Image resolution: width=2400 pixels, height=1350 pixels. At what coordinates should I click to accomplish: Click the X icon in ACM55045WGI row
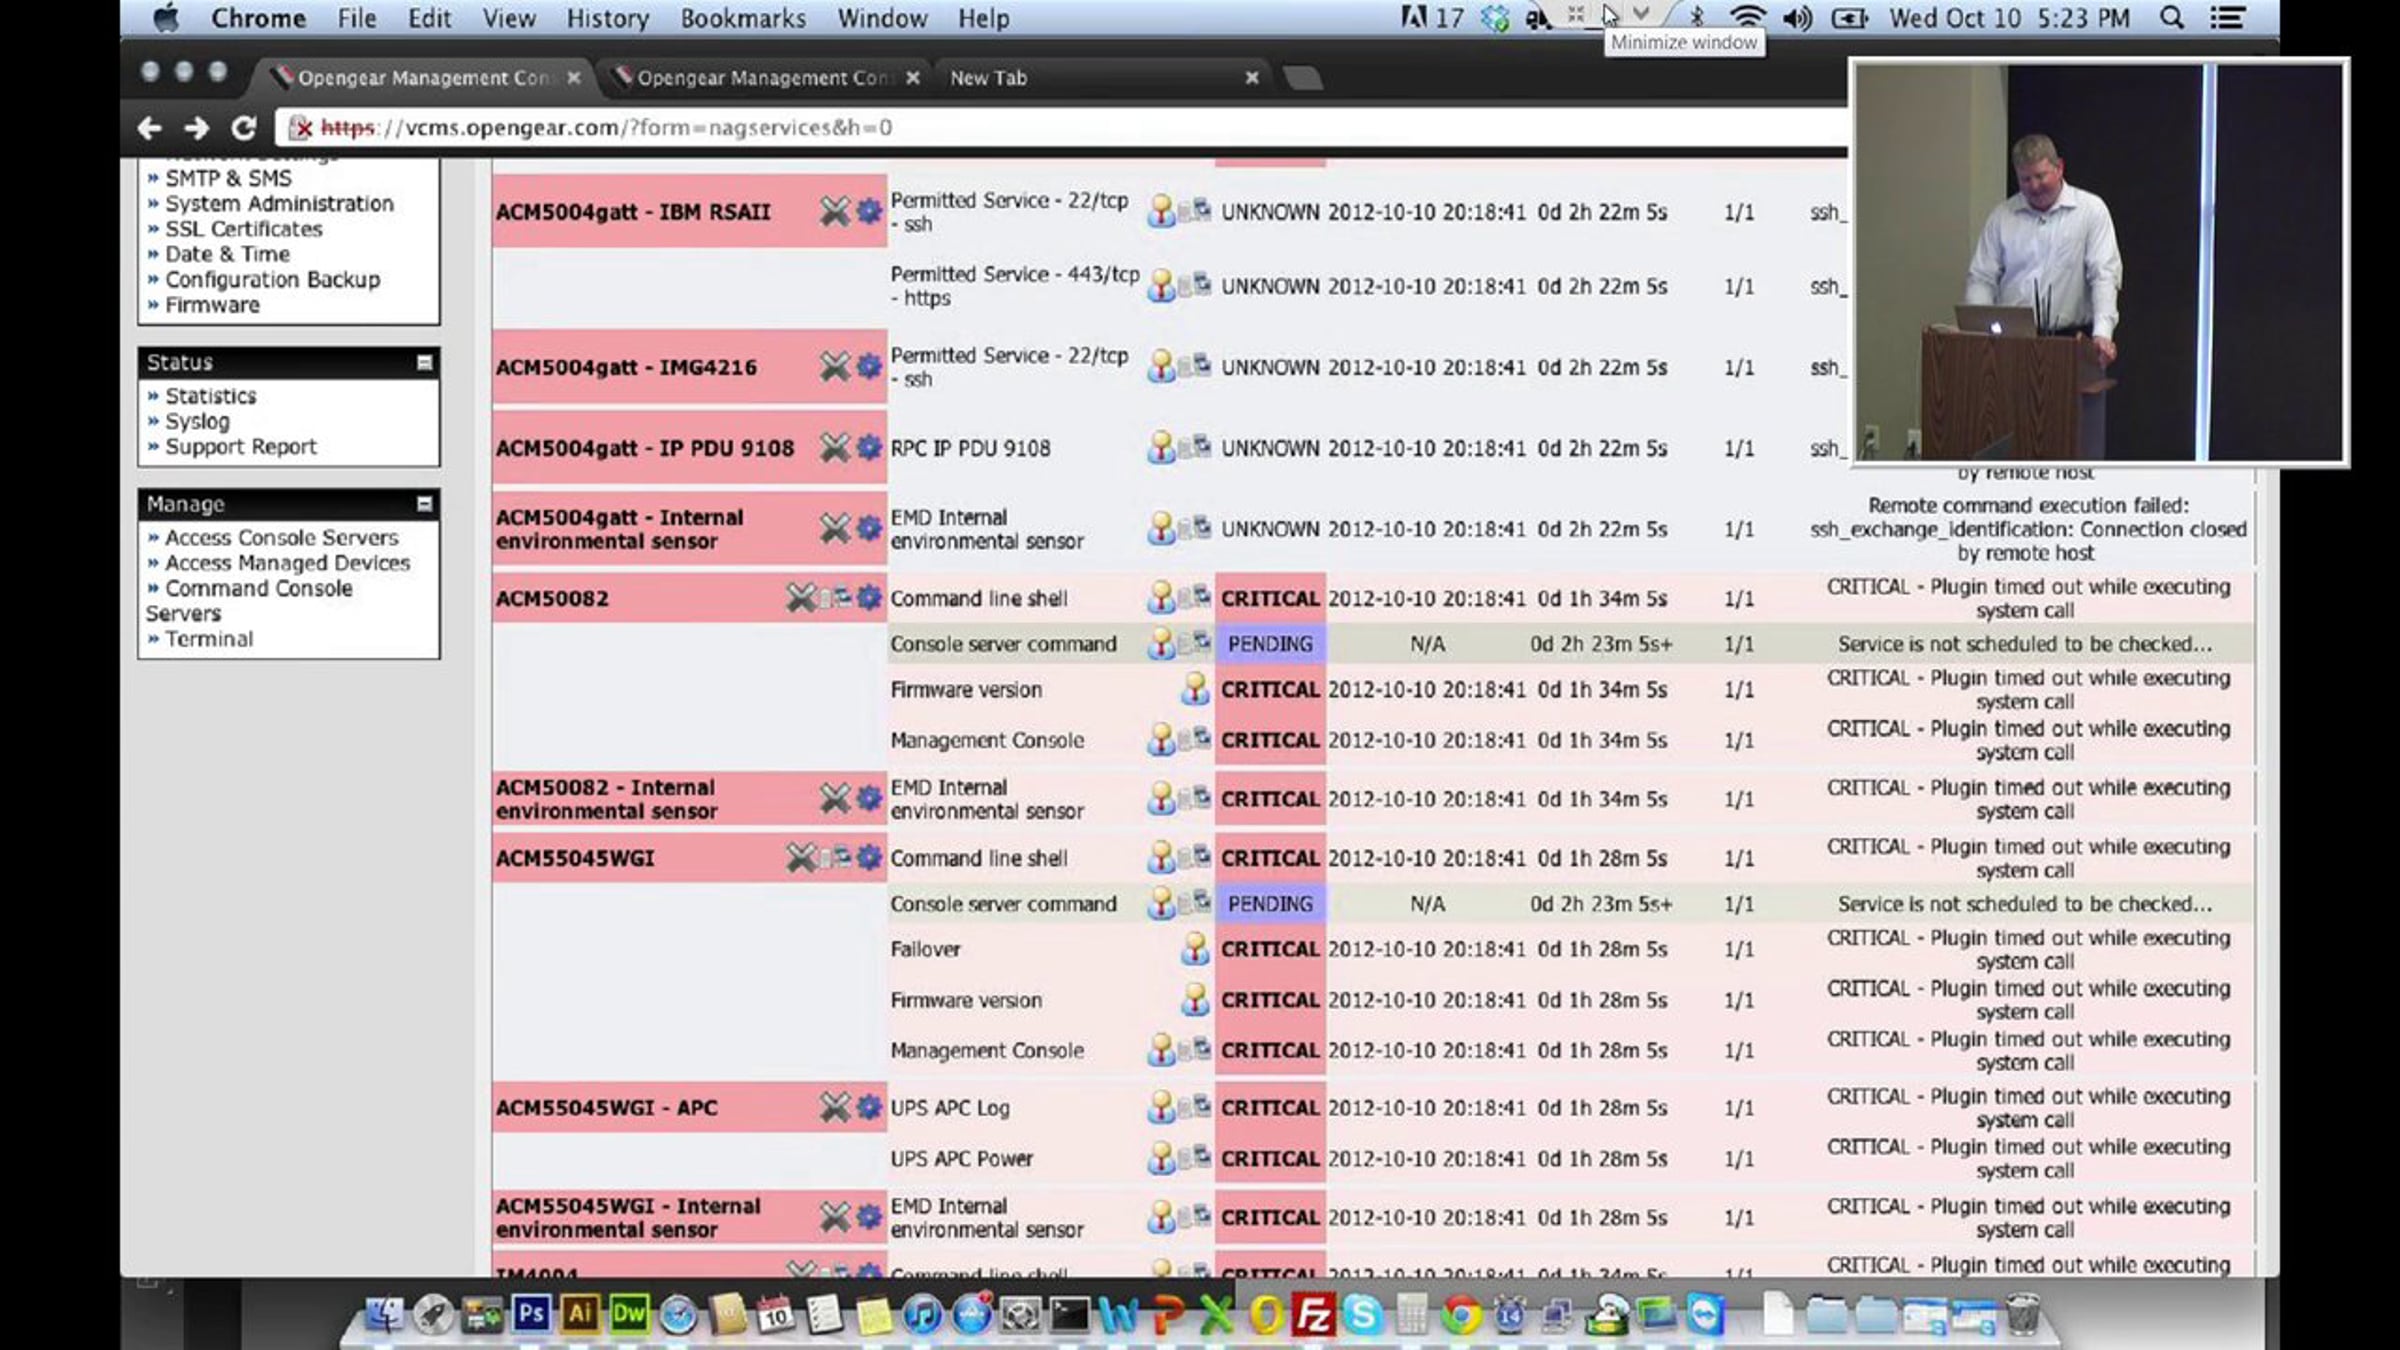tap(800, 858)
